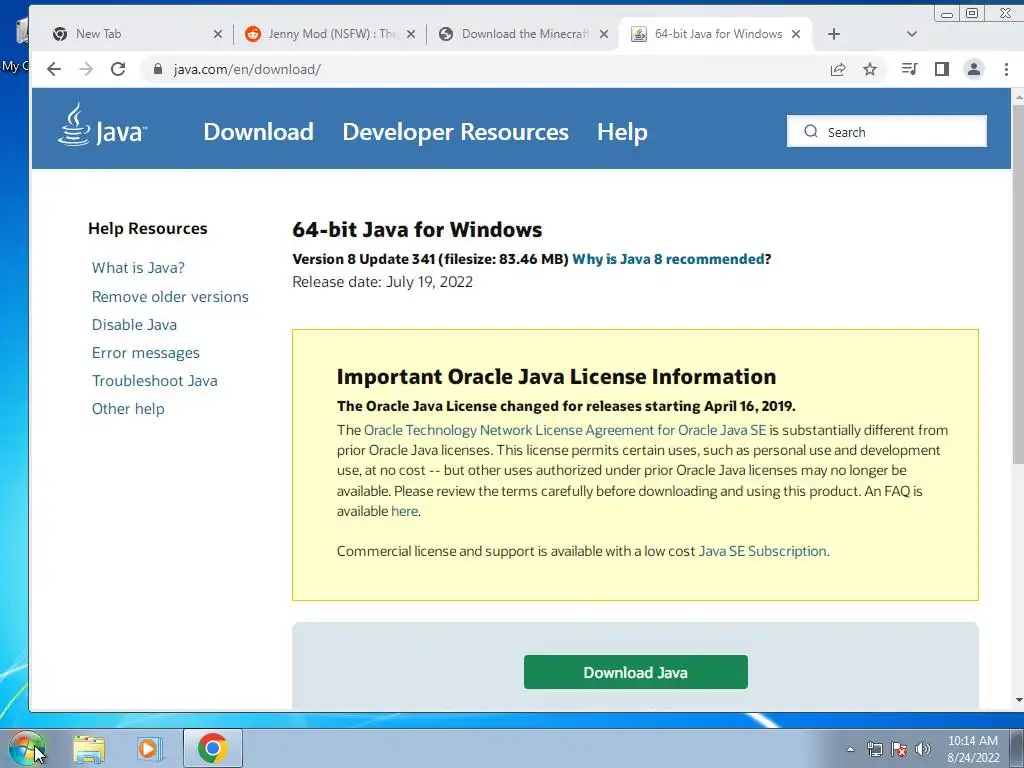1024x768 pixels.
Task: Show hidden system tray icons
Action: tap(850, 749)
